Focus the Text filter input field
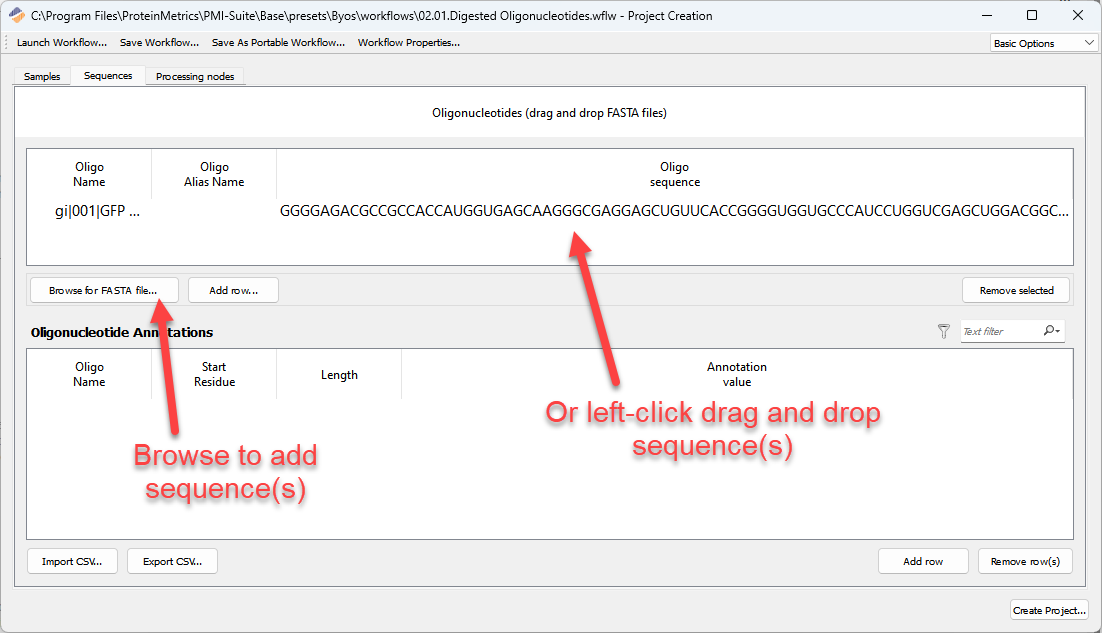The width and height of the screenshot is (1102, 633). (998, 331)
